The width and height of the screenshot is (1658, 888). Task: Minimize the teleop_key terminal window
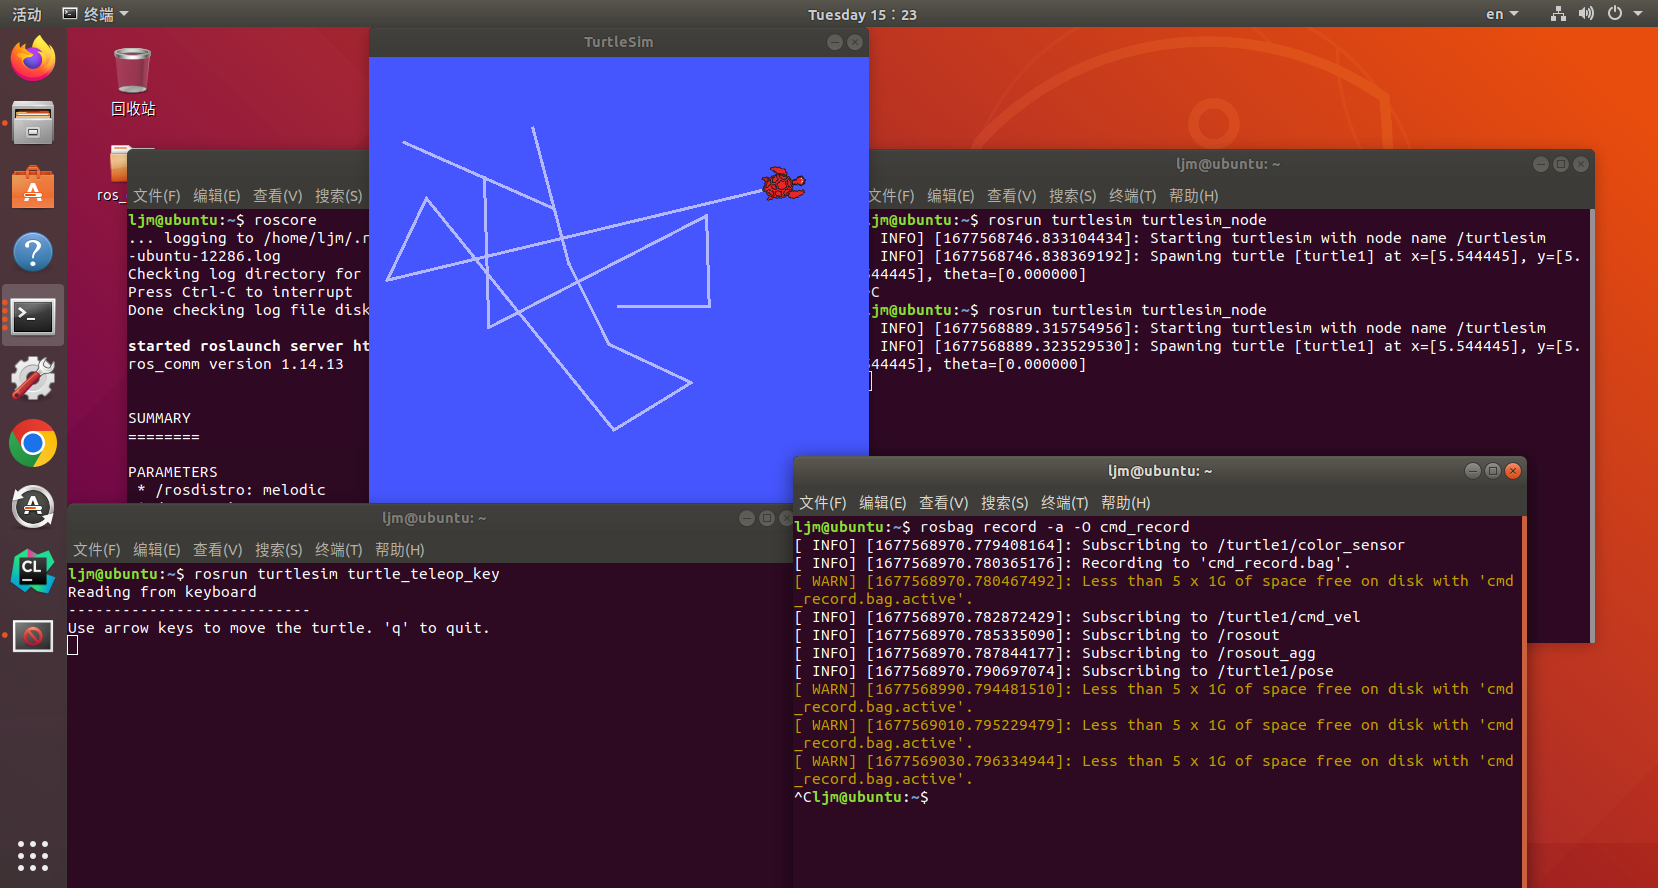[747, 518]
